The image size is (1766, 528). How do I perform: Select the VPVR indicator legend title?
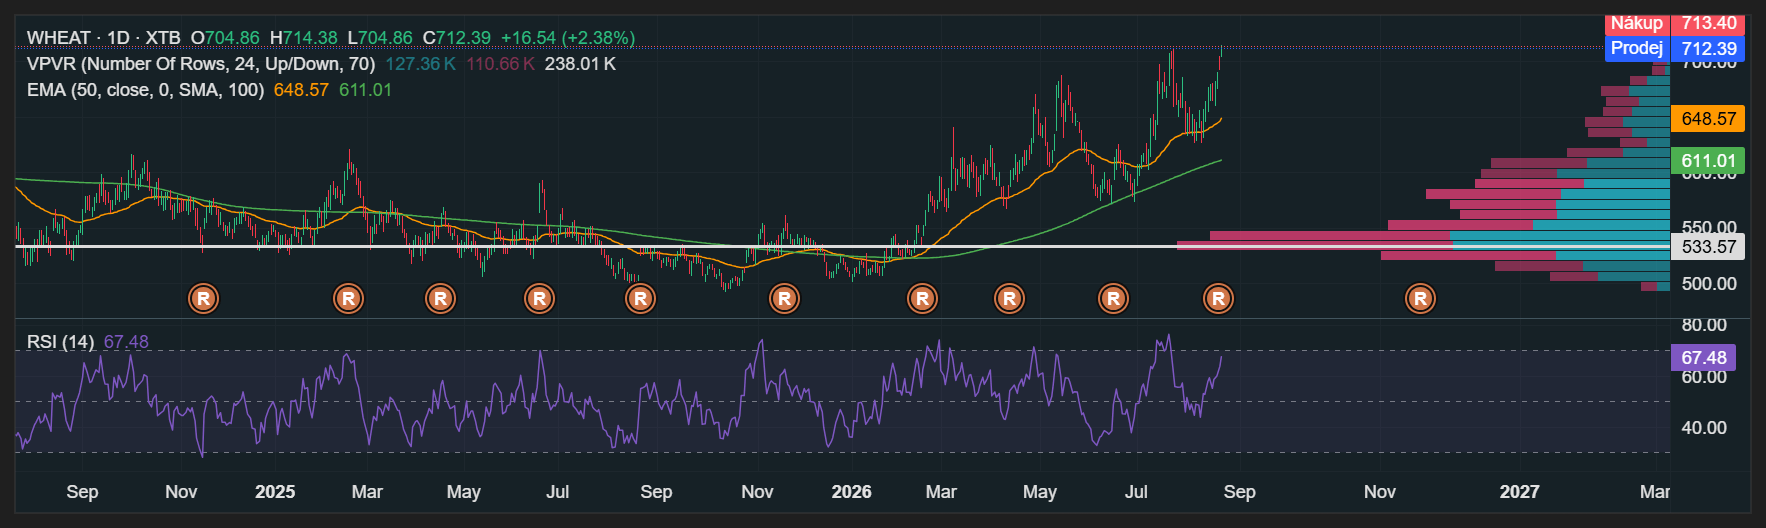coord(201,64)
